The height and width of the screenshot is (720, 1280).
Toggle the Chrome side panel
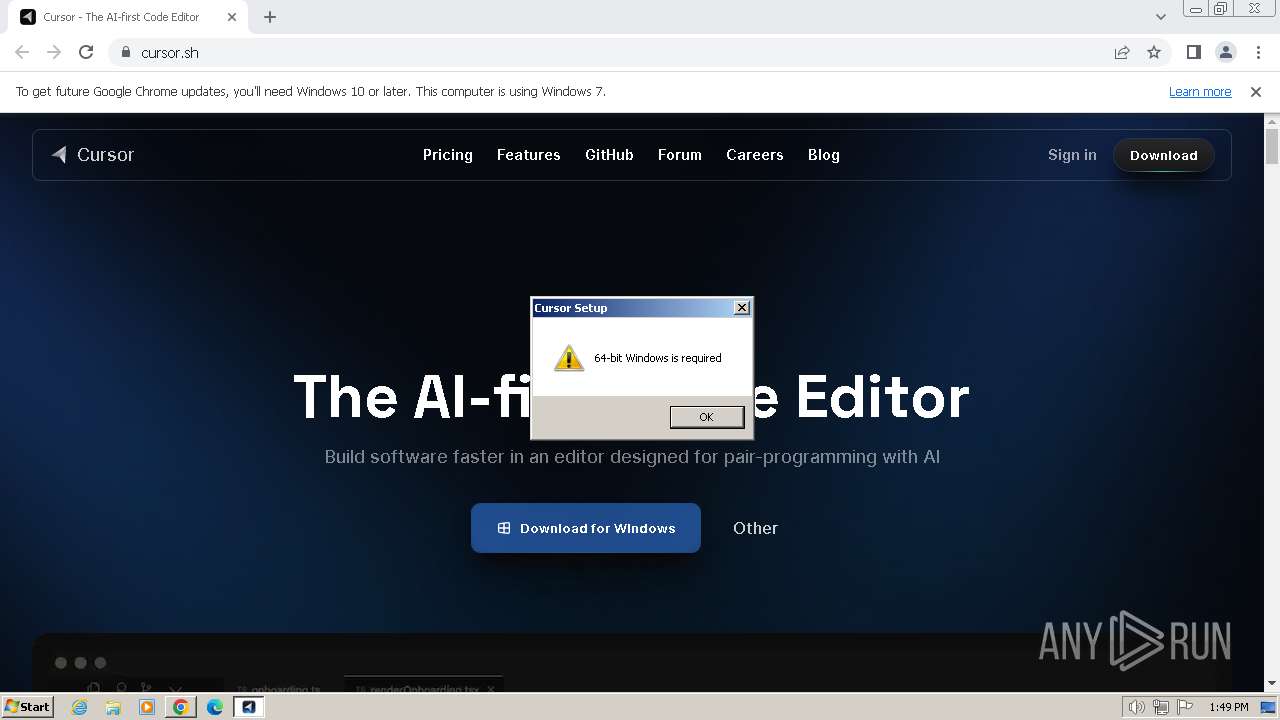(1193, 52)
